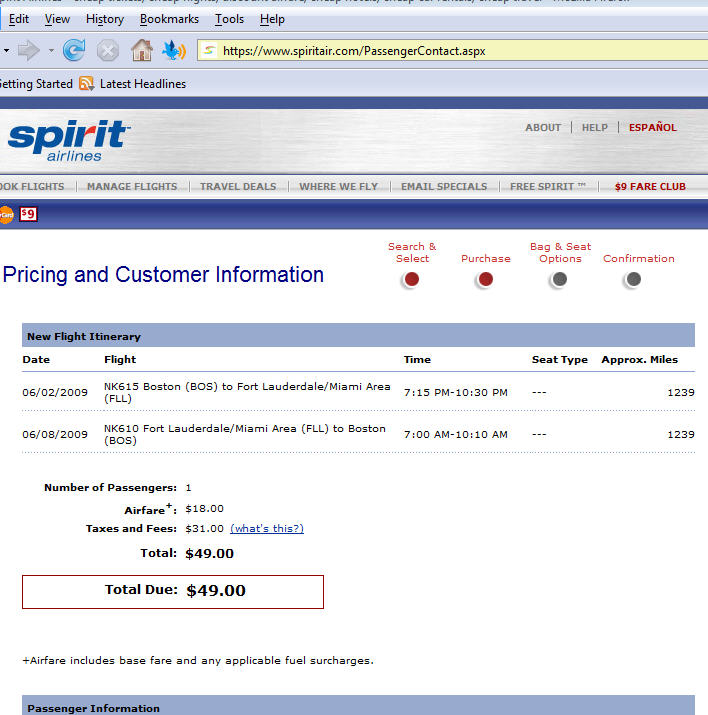
Task: Open the BOOK FLIGHTS nav tab
Action: (32, 187)
